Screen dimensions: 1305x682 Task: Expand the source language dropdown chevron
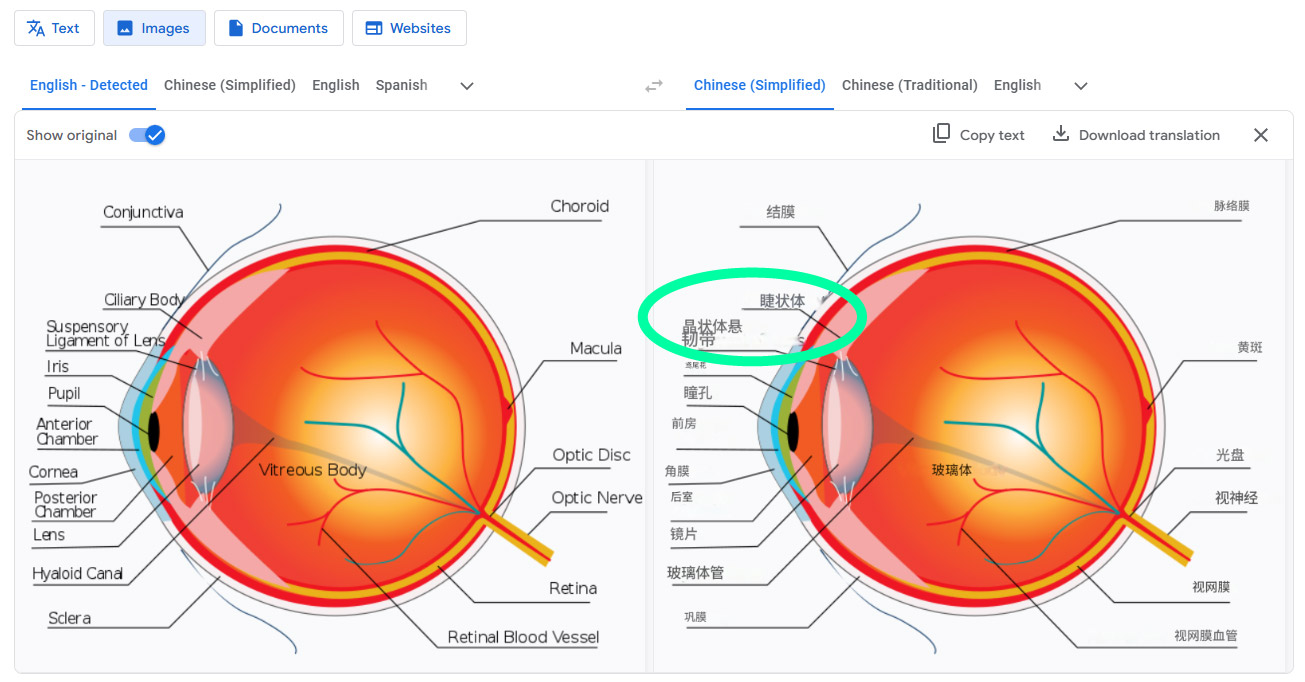click(466, 87)
